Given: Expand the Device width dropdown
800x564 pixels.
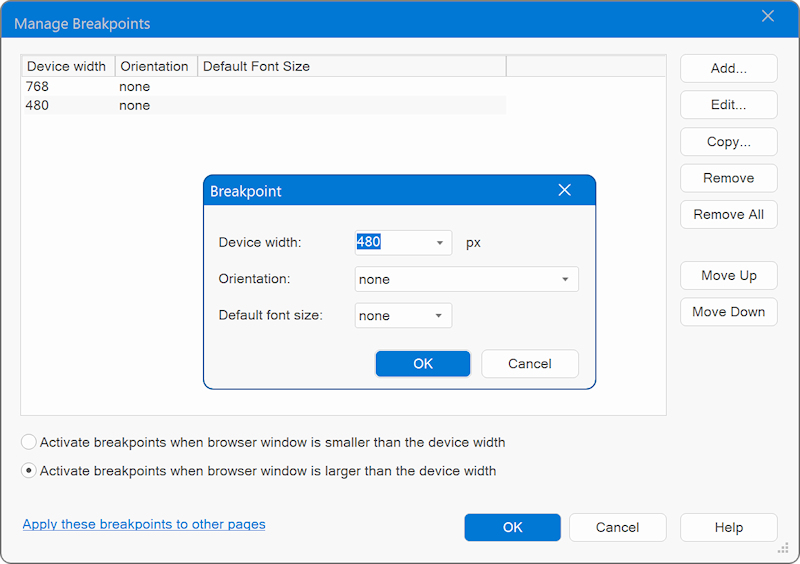Looking at the screenshot, I should 439,243.
